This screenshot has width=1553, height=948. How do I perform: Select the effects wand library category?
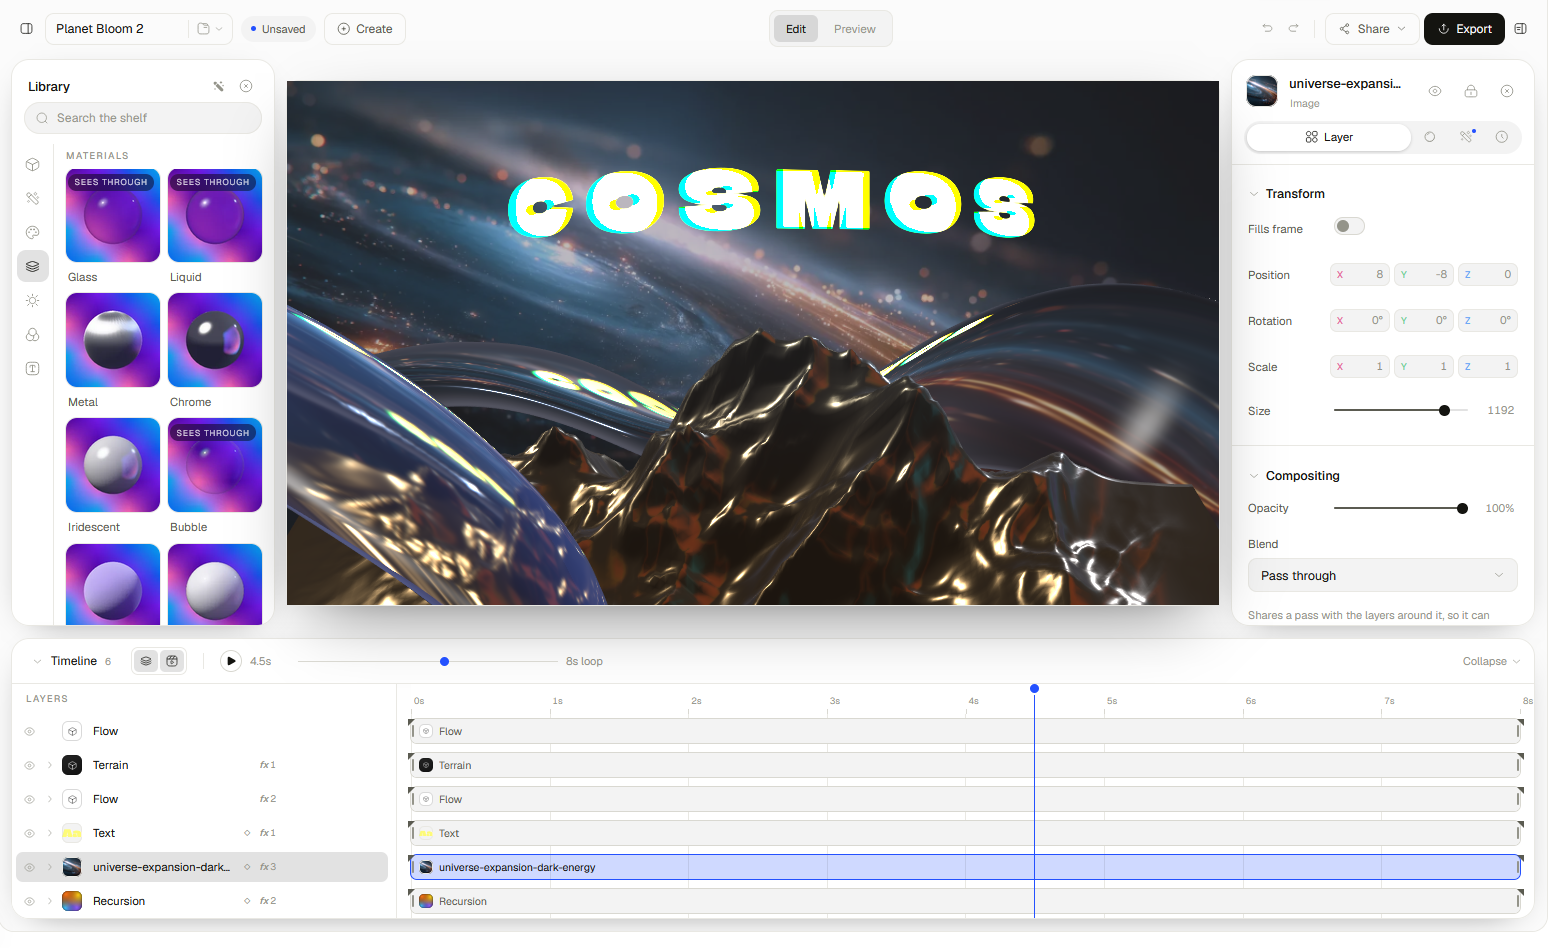pos(33,199)
